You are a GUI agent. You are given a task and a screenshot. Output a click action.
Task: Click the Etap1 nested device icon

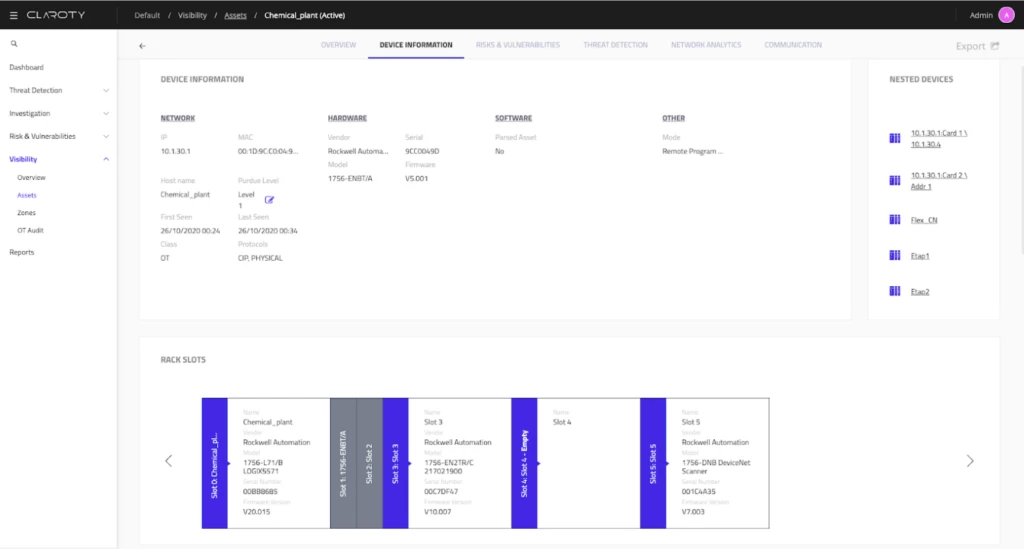point(895,256)
